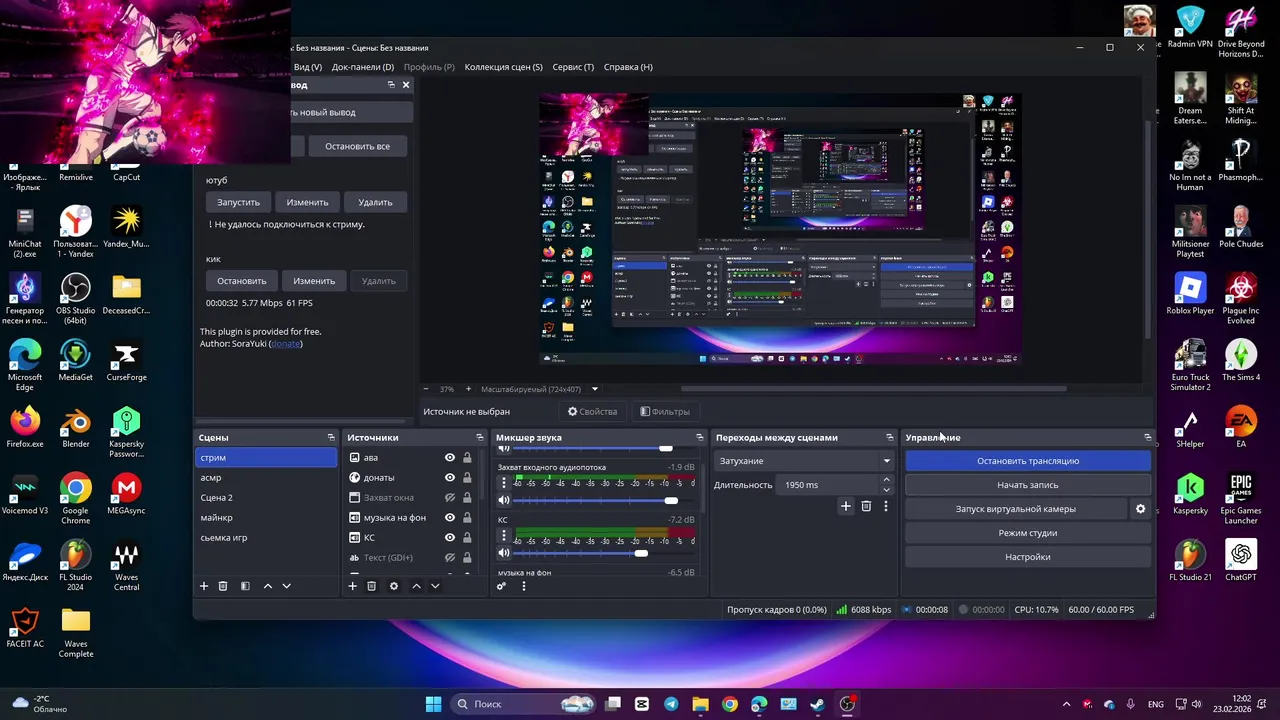Open advanced audio properties gears icon in mixer
Image resolution: width=1280 pixels, height=720 pixels.
pyautogui.click(x=502, y=586)
